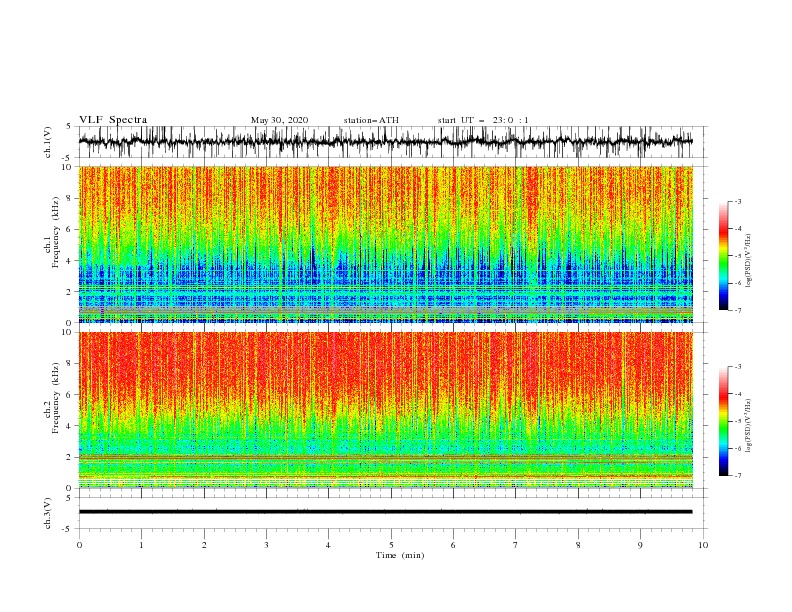Click the '-3' label on ch.1 colorbar

coord(737,201)
